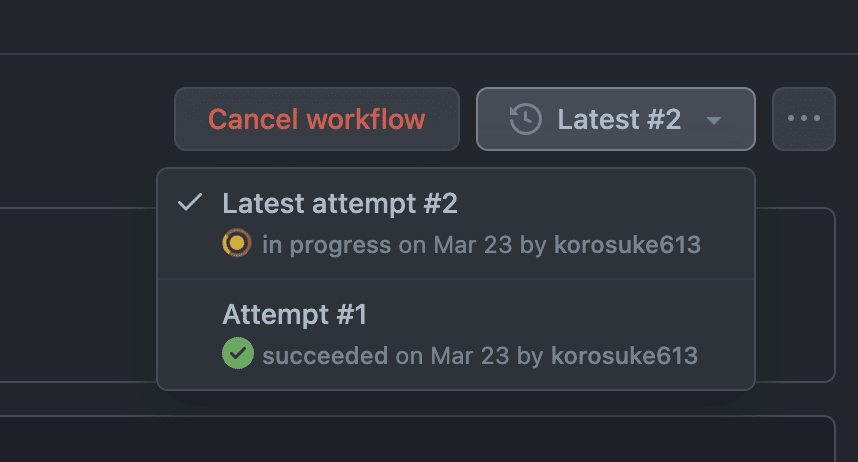The image size is (858, 462).
Task: Click the Cancel workflow button
Action: [317, 119]
